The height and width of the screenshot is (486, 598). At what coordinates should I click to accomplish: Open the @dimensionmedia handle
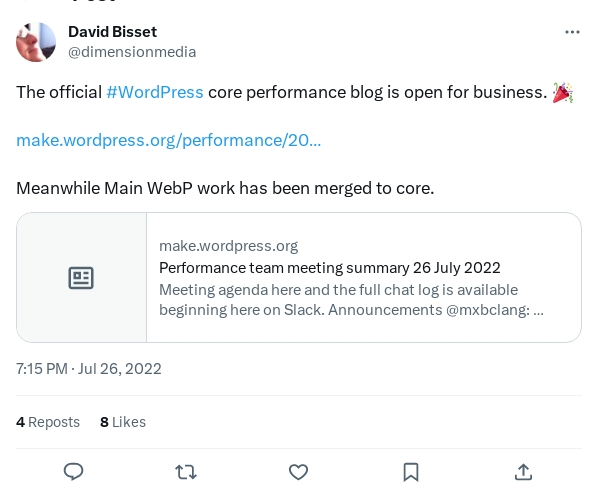coord(132,52)
